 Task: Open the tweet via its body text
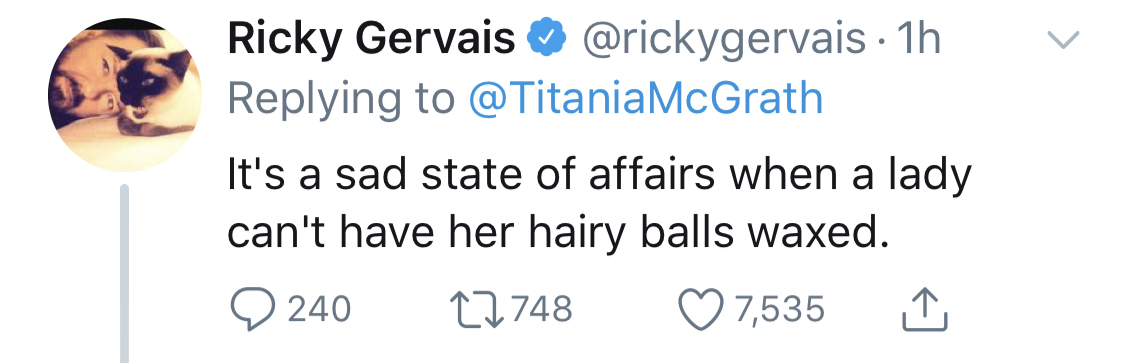click(599, 204)
